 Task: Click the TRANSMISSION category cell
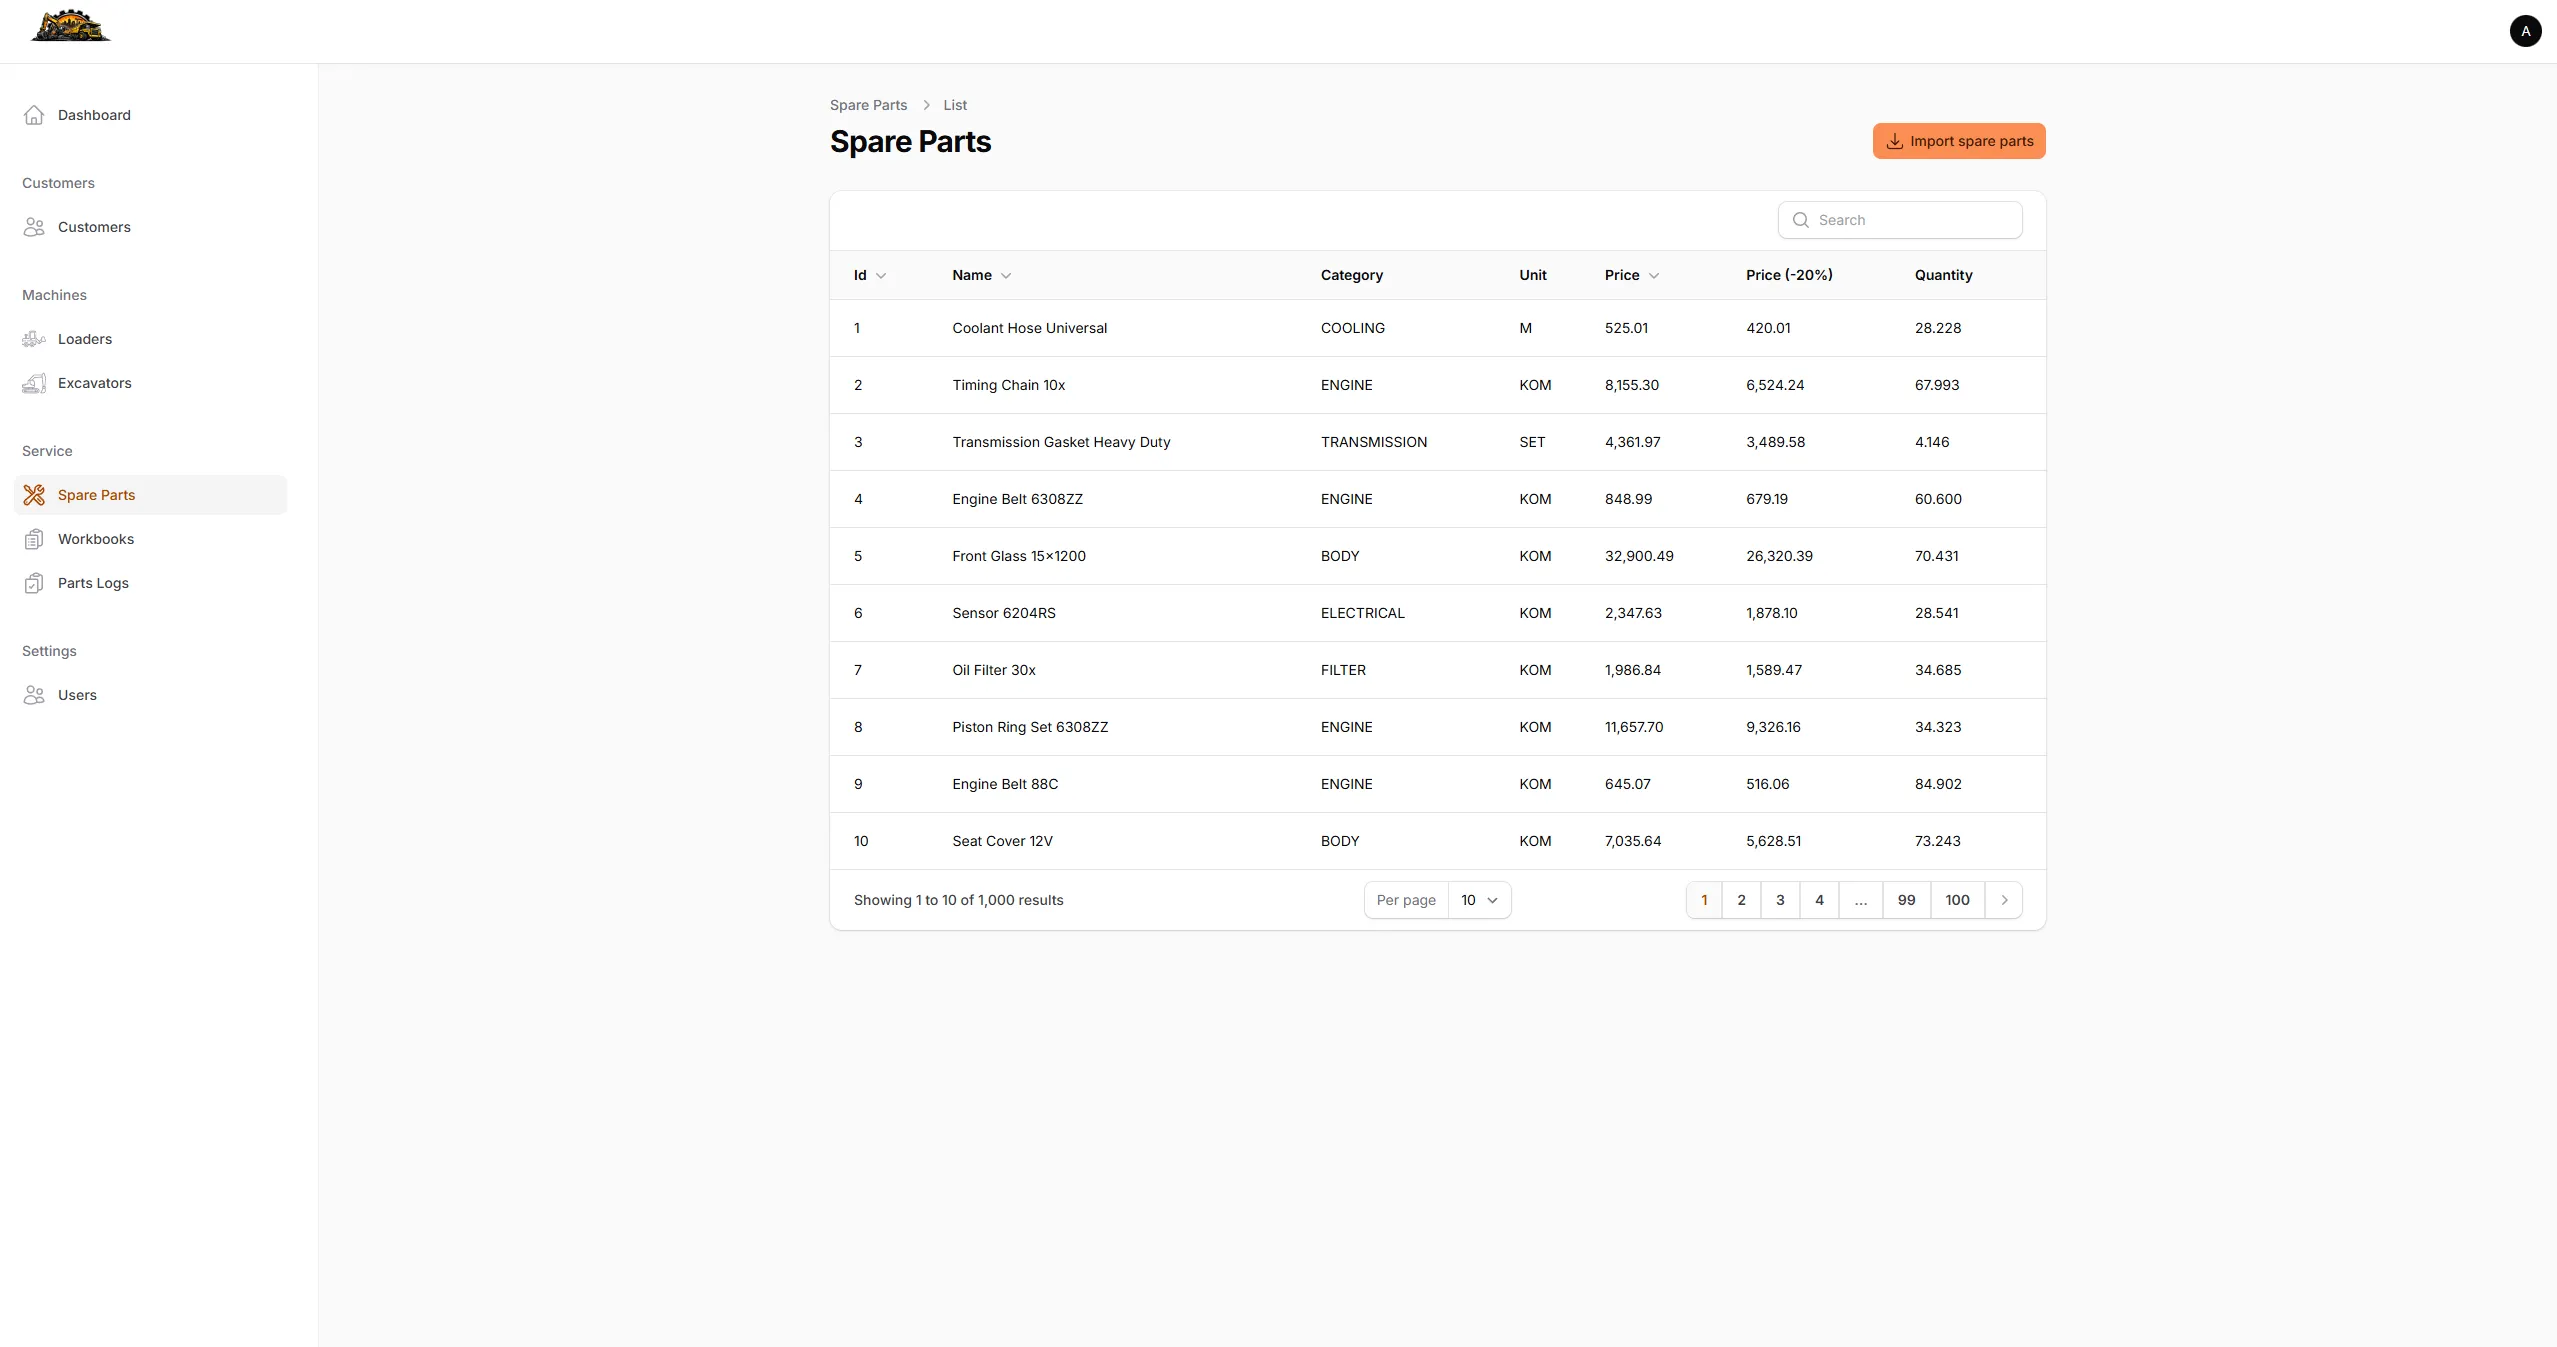tap(1373, 442)
